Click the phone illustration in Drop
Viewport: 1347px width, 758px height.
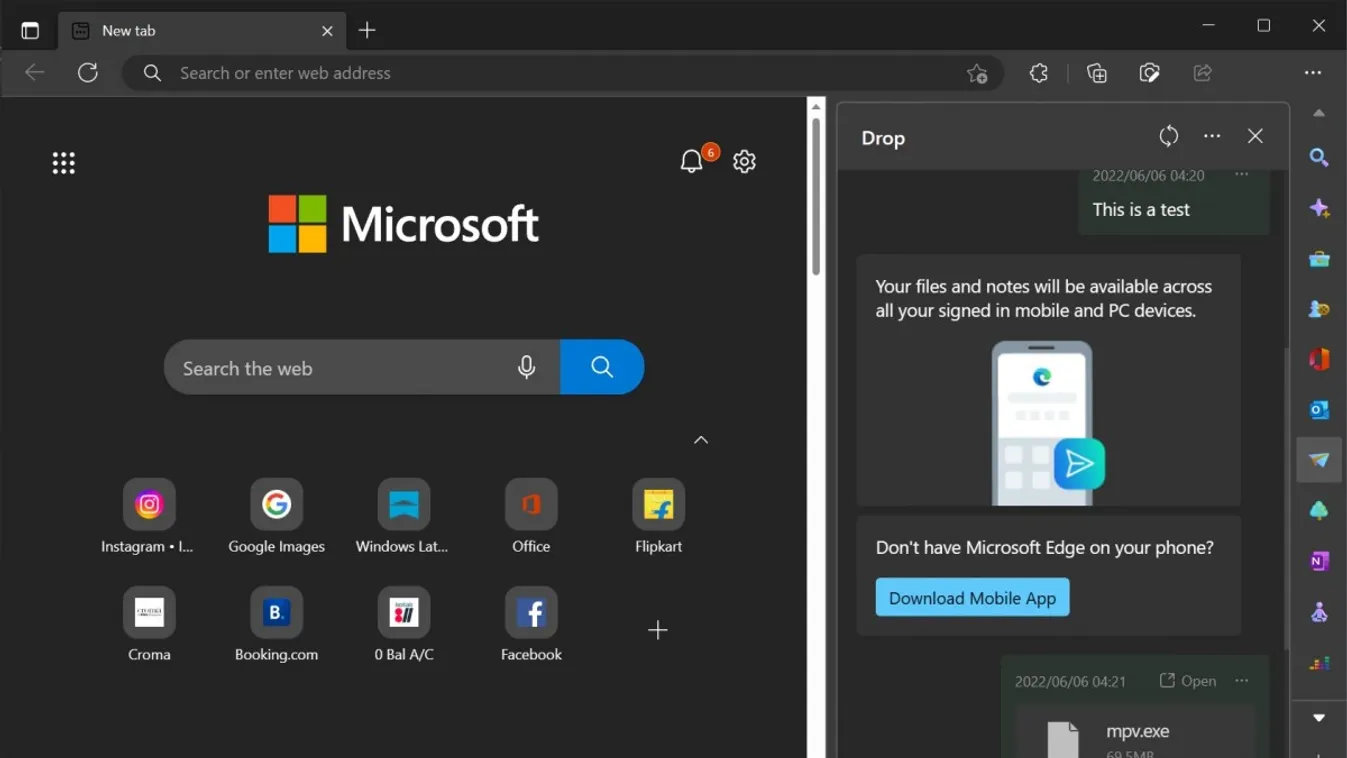tap(1048, 423)
